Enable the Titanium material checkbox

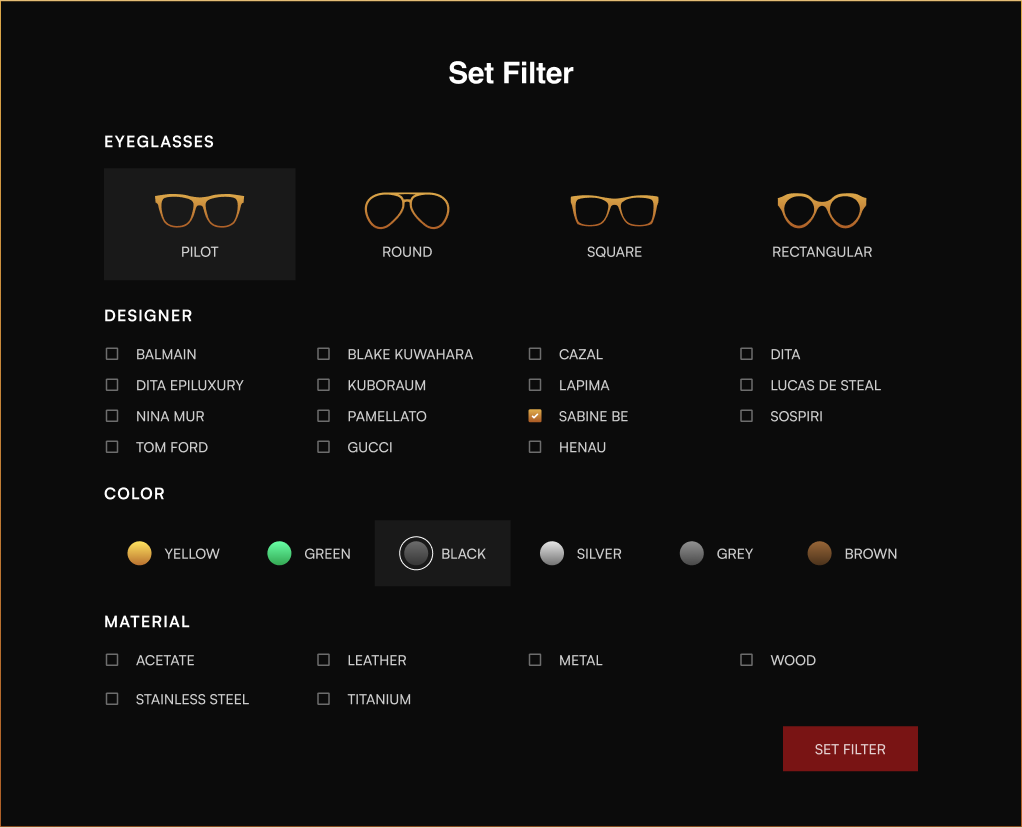[x=323, y=699]
